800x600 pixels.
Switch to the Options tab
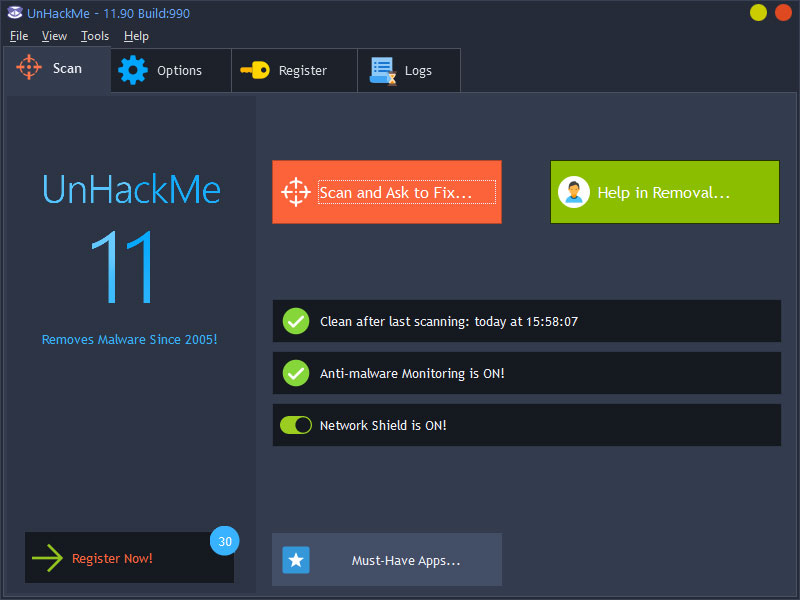tap(171, 70)
